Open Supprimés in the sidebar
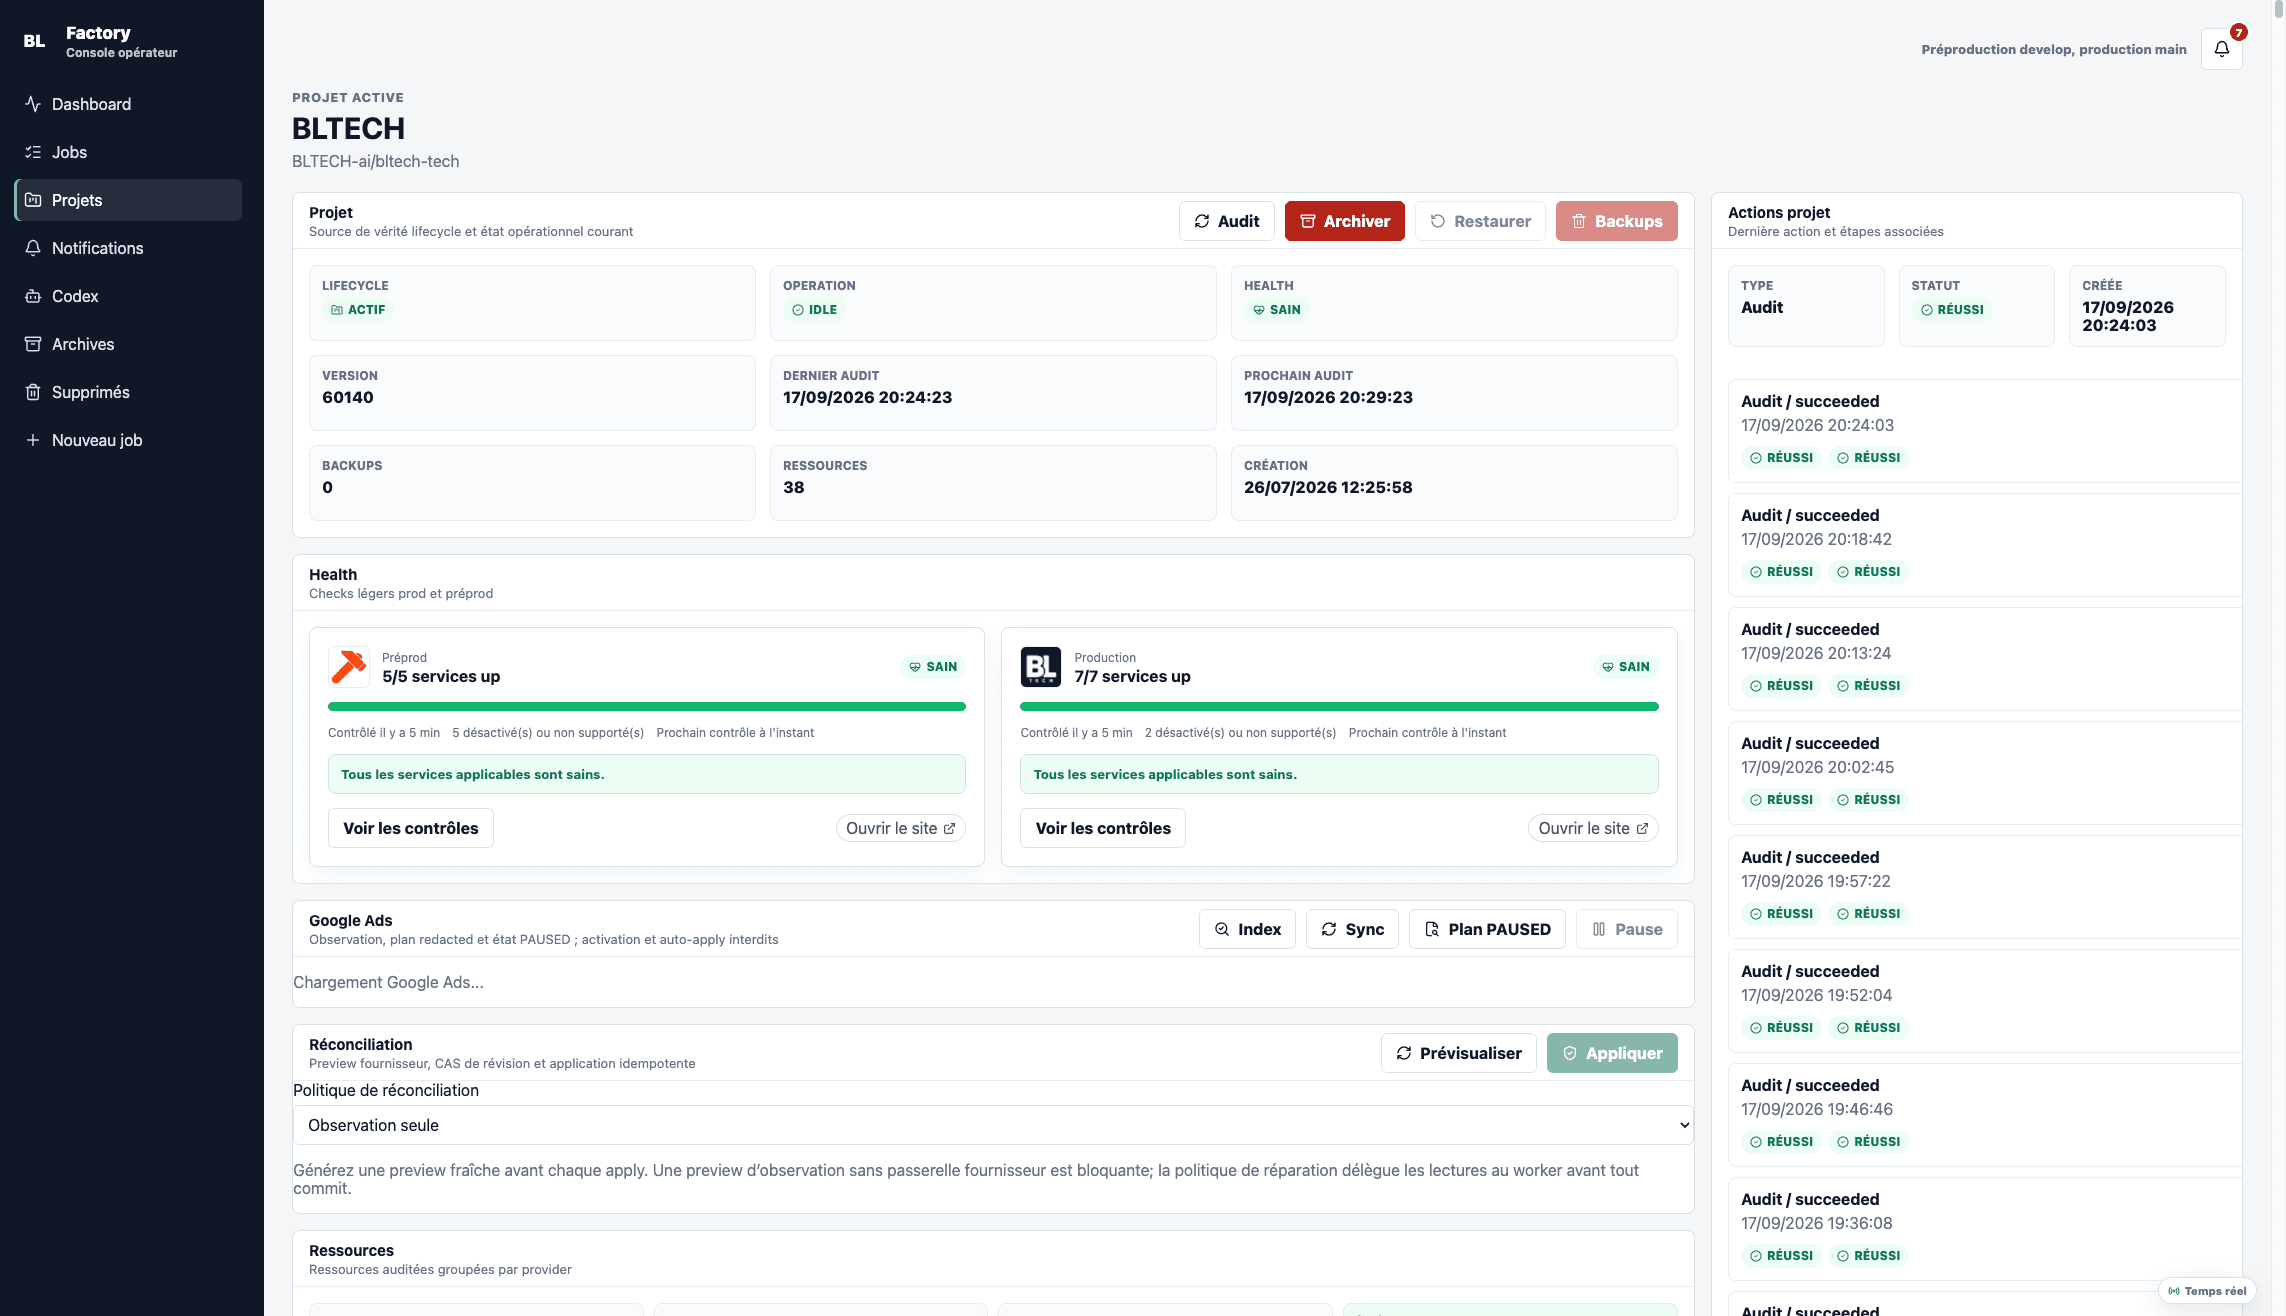 128,392
